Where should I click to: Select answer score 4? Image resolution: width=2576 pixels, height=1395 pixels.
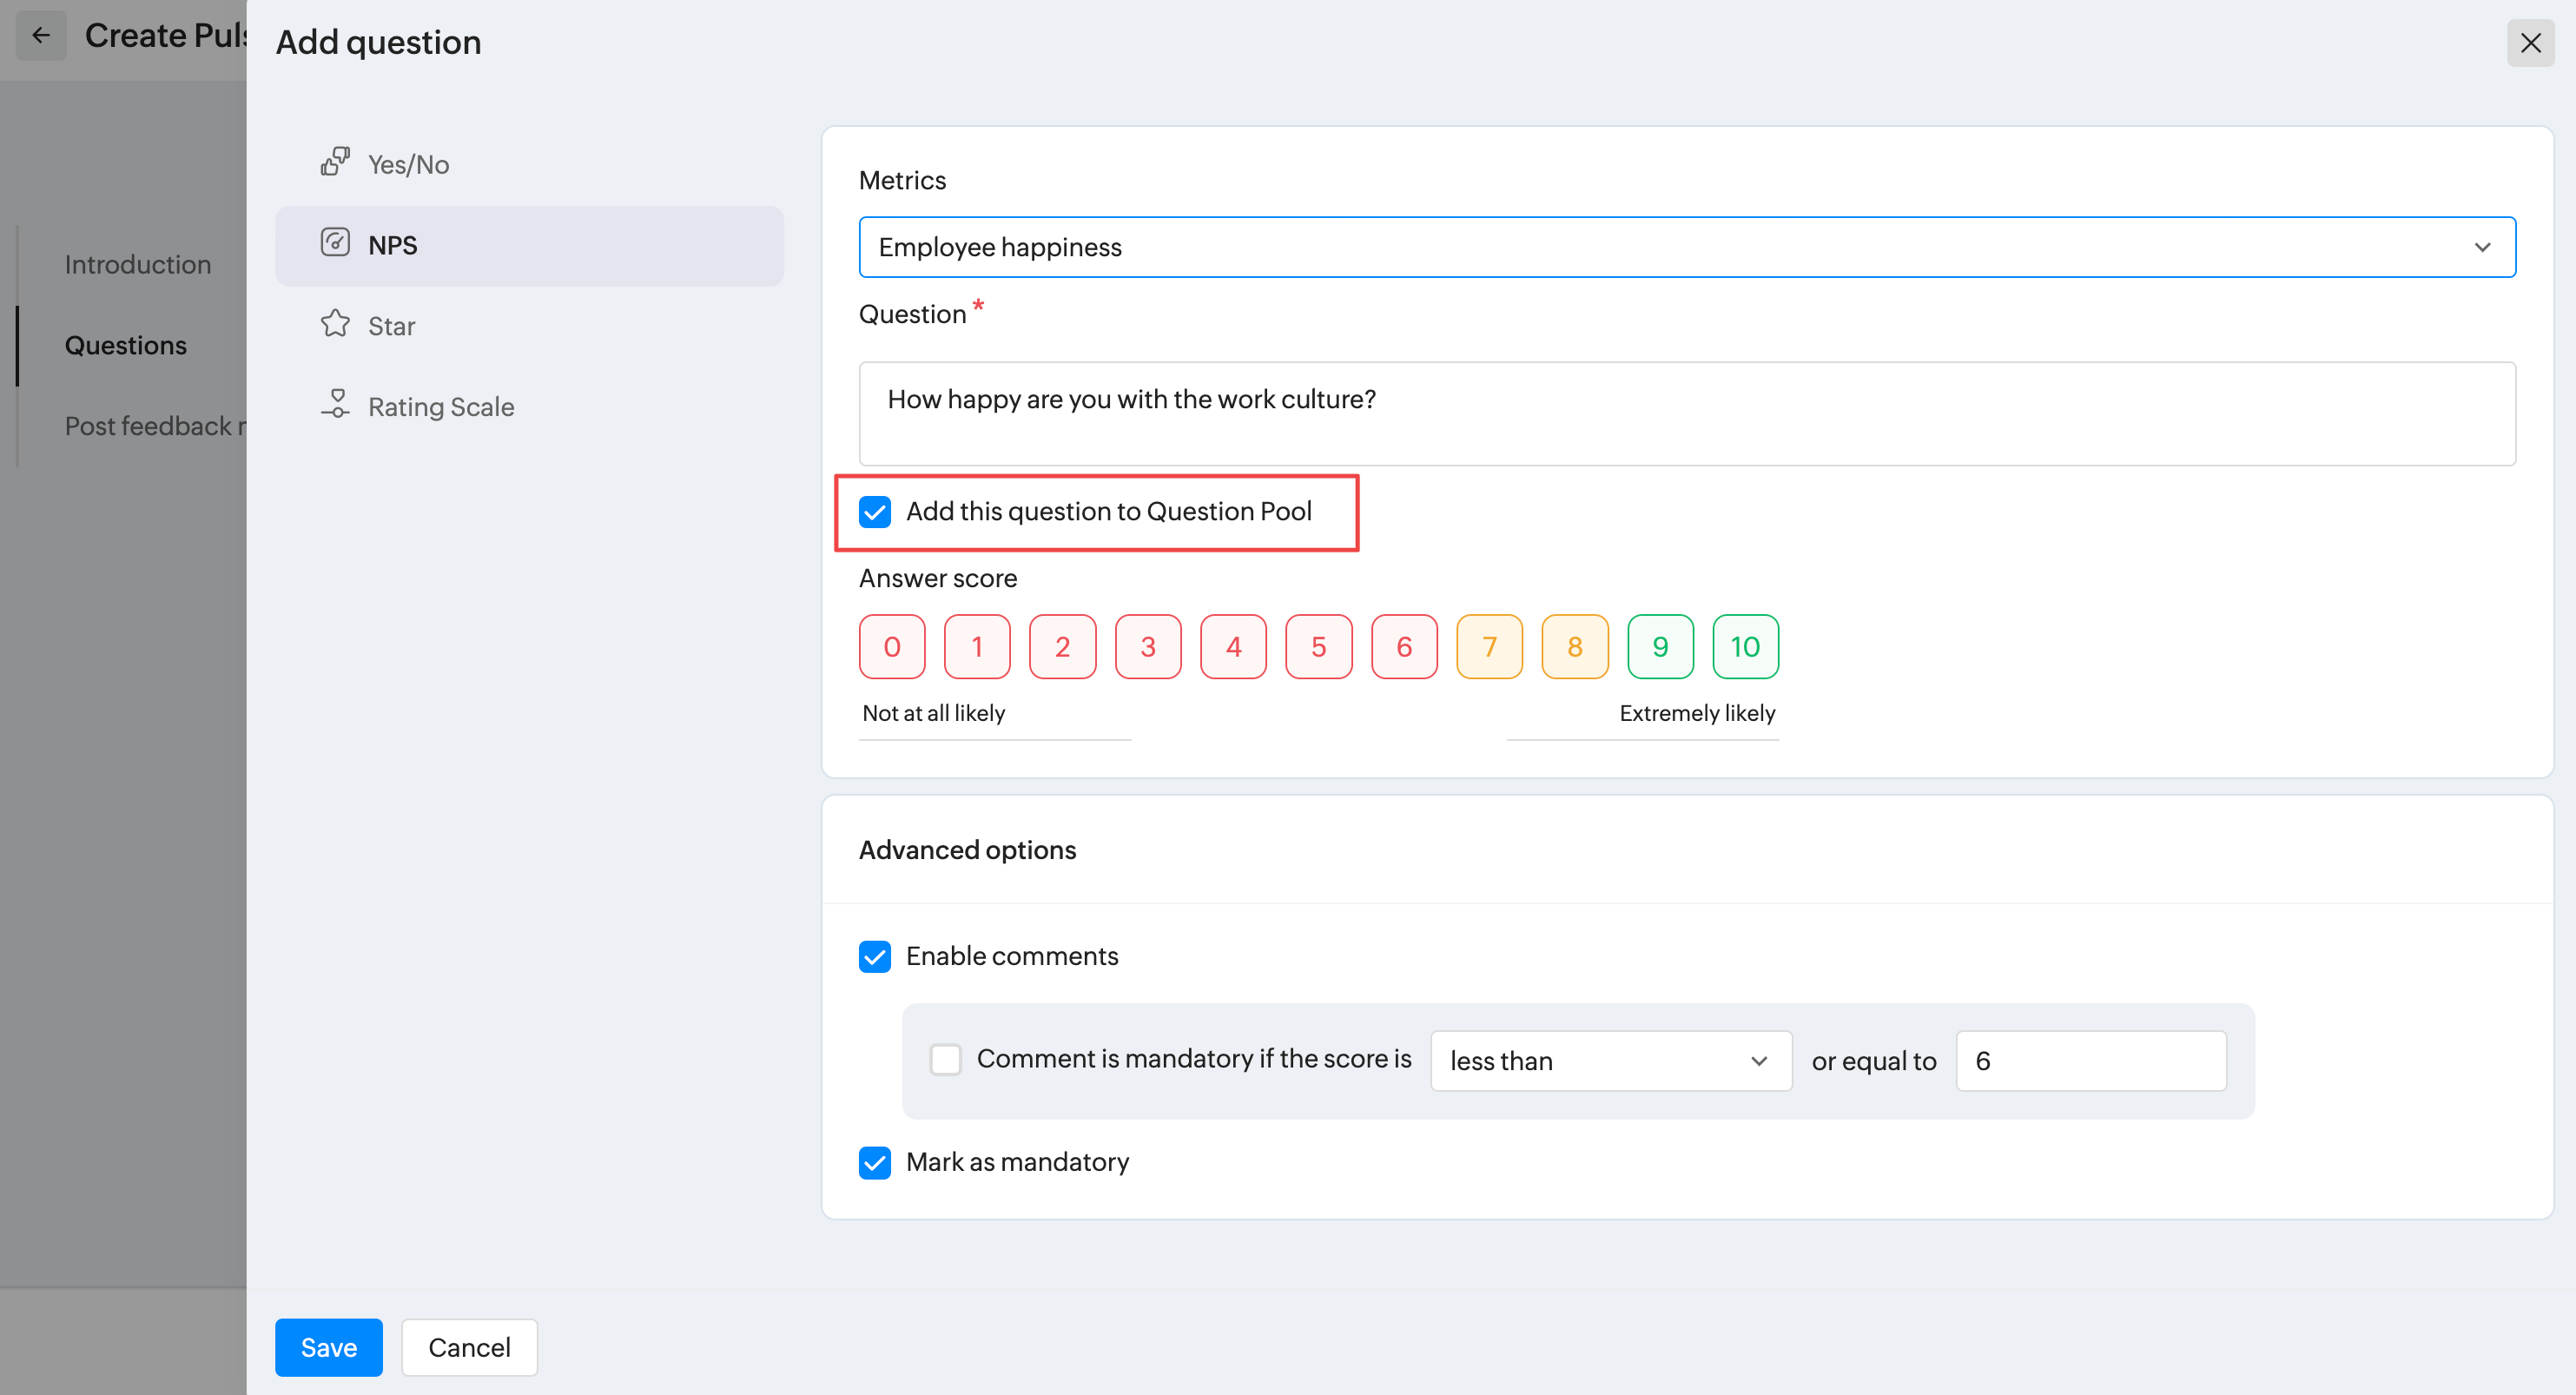pyautogui.click(x=1233, y=647)
